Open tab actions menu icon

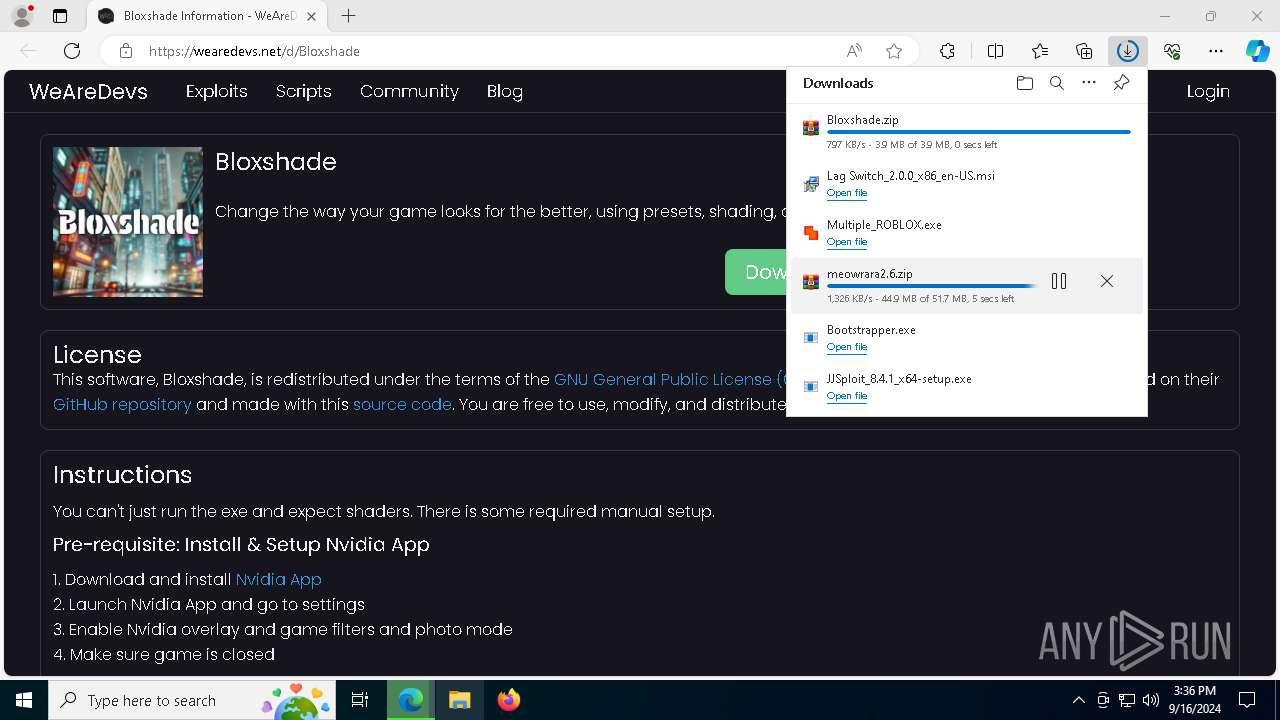[x=60, y=16]
